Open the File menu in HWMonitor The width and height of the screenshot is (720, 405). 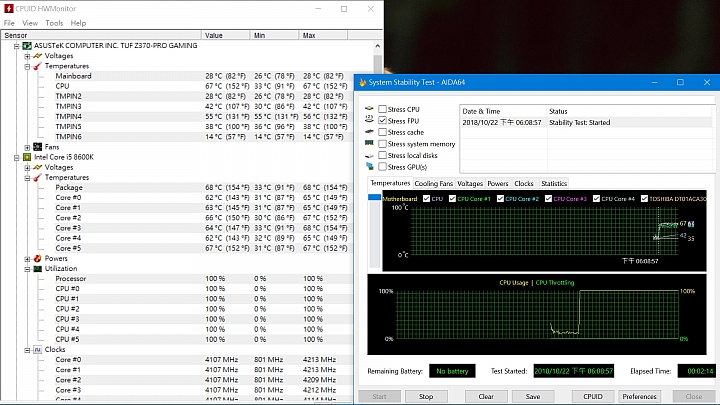point(9,23)
